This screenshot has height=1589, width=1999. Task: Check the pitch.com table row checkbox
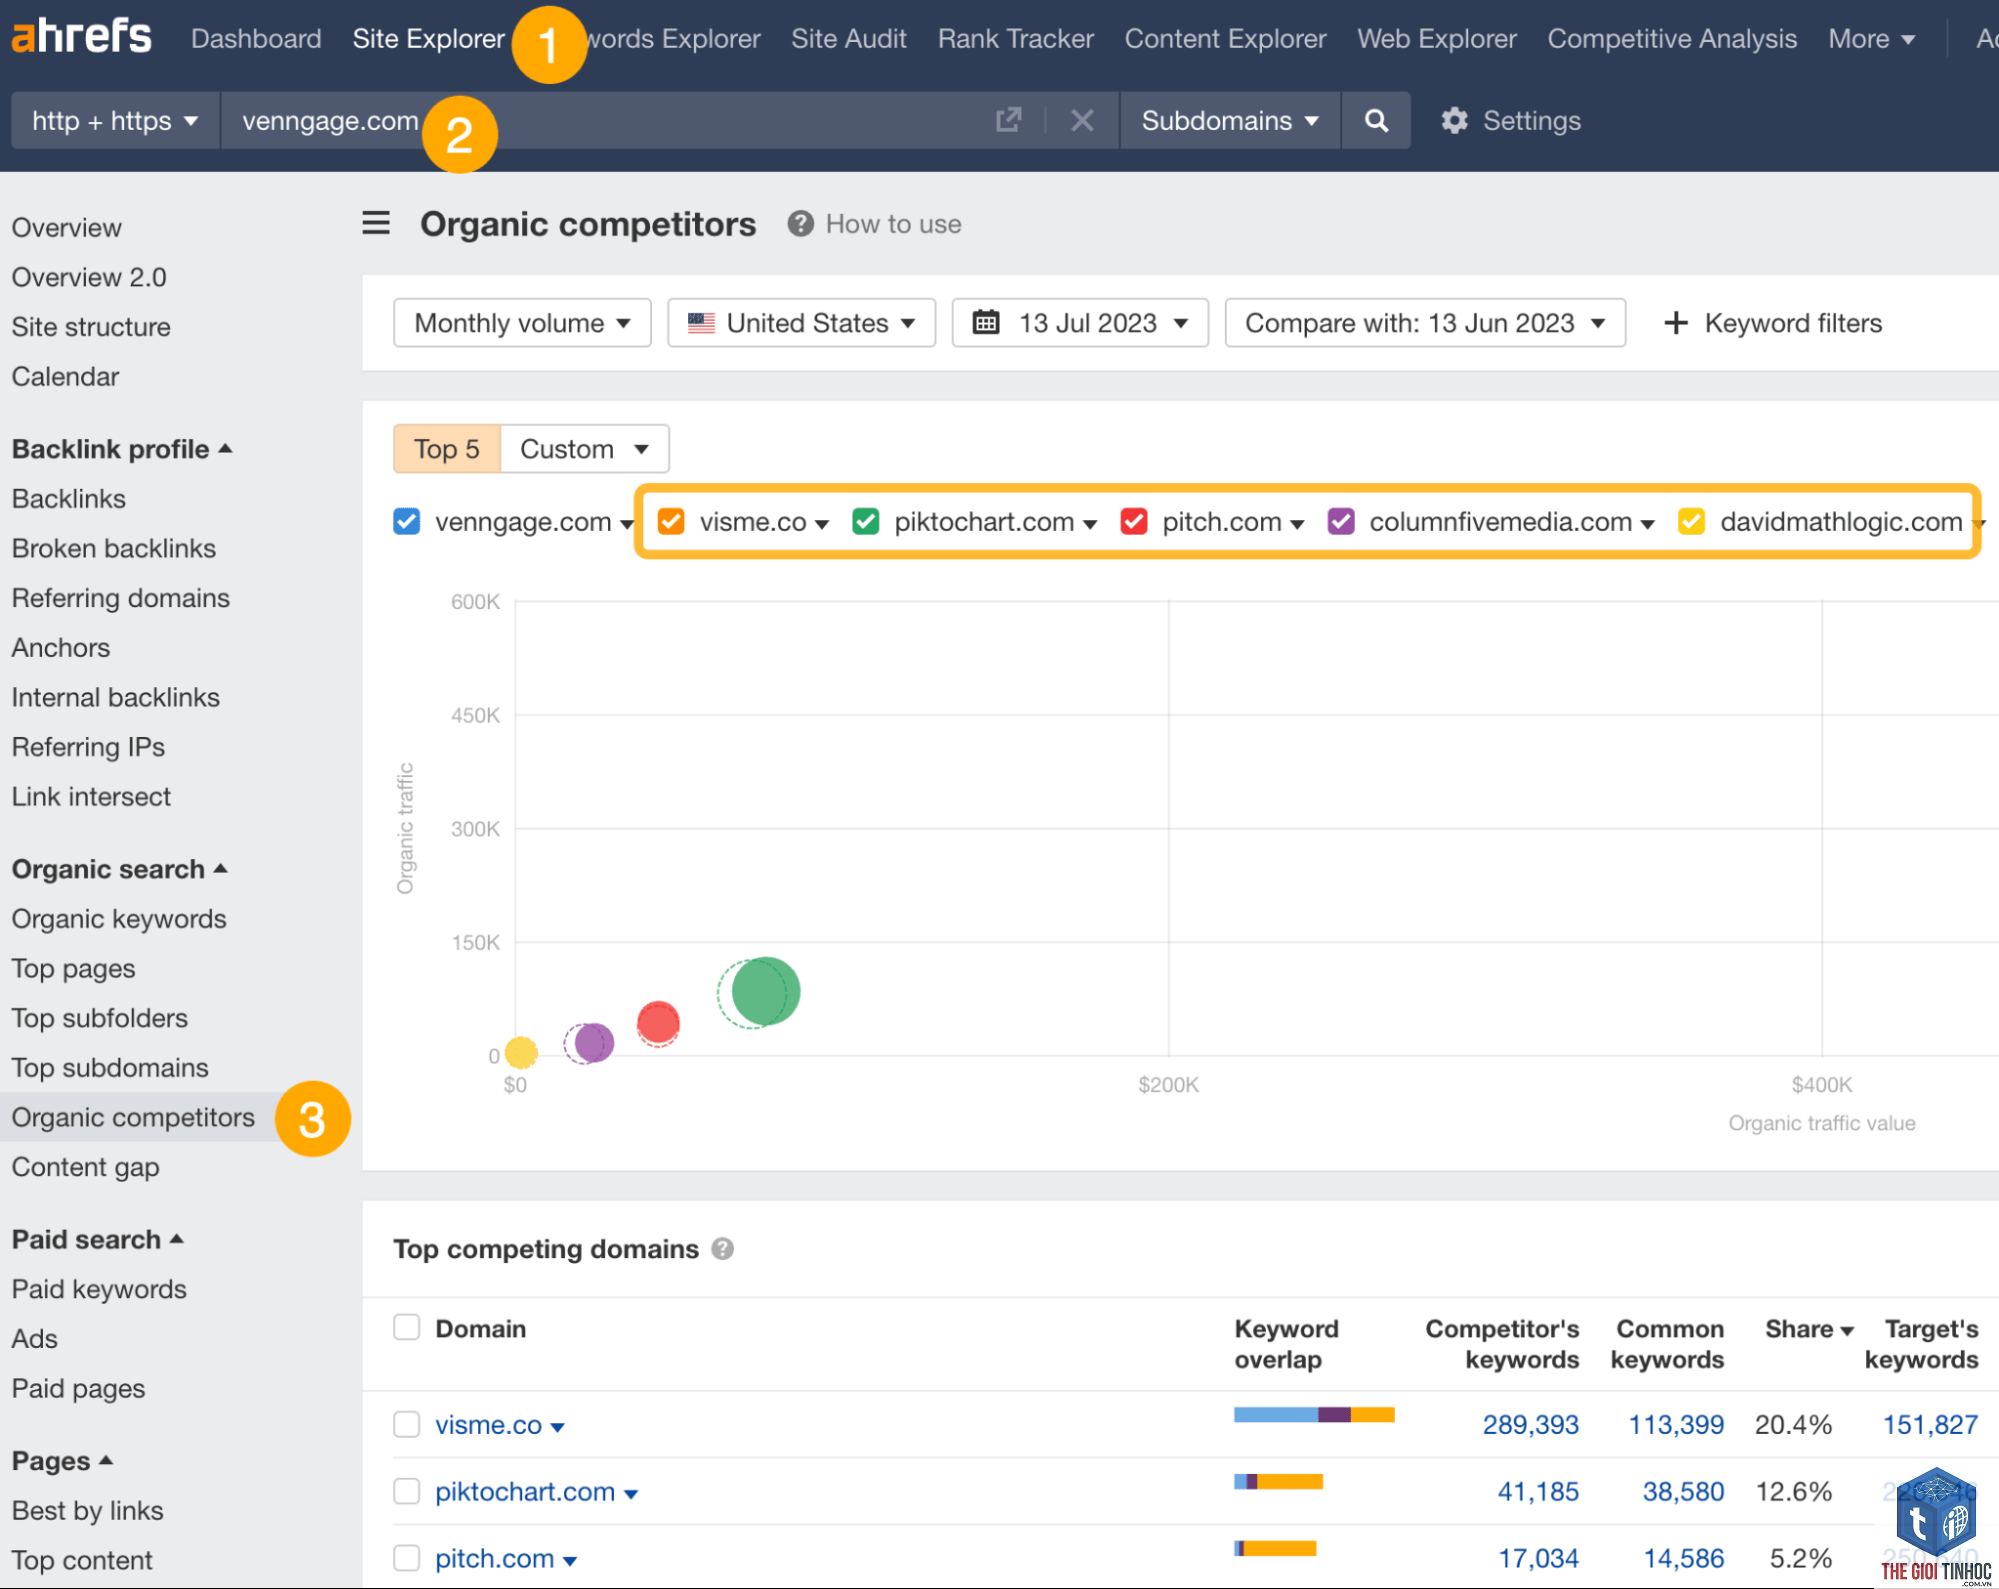(406, 1558)
